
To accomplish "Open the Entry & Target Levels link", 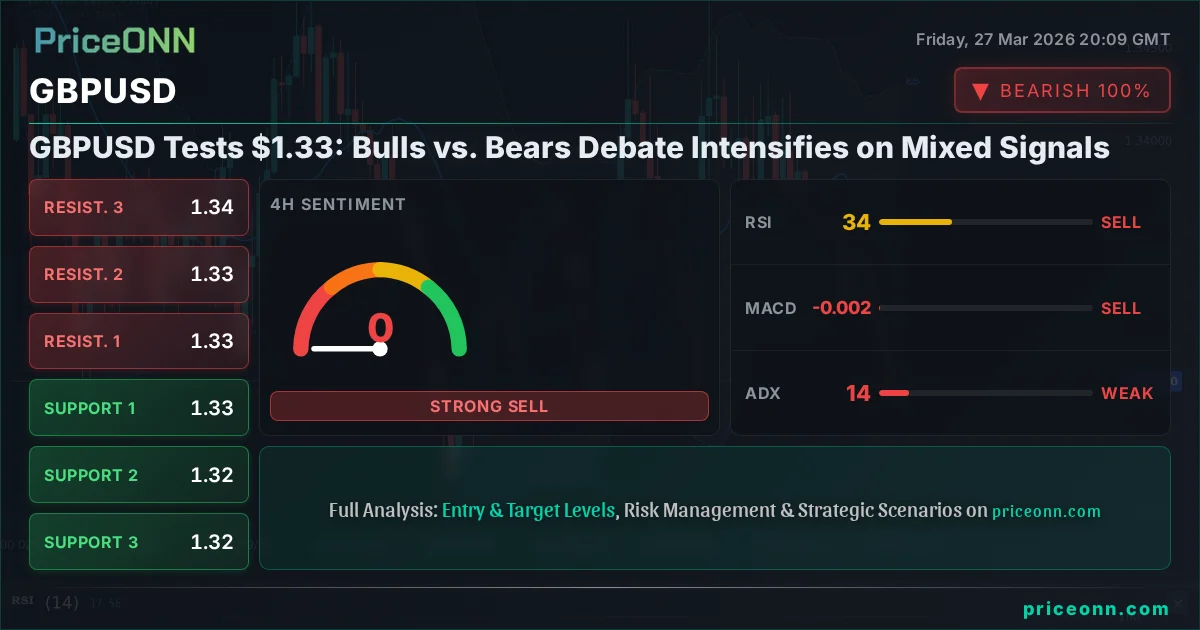I will [528, 510].
